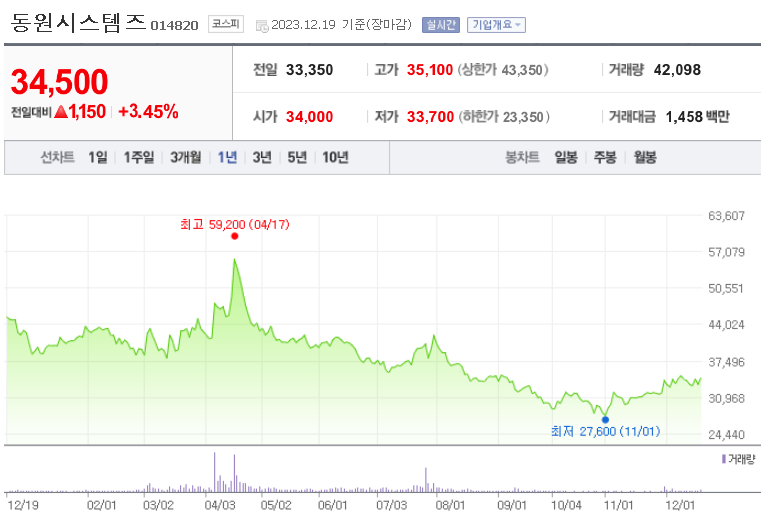The image size is (761, 523).
Task: Click the calendar icon beside the date
Action: point(262,26)
